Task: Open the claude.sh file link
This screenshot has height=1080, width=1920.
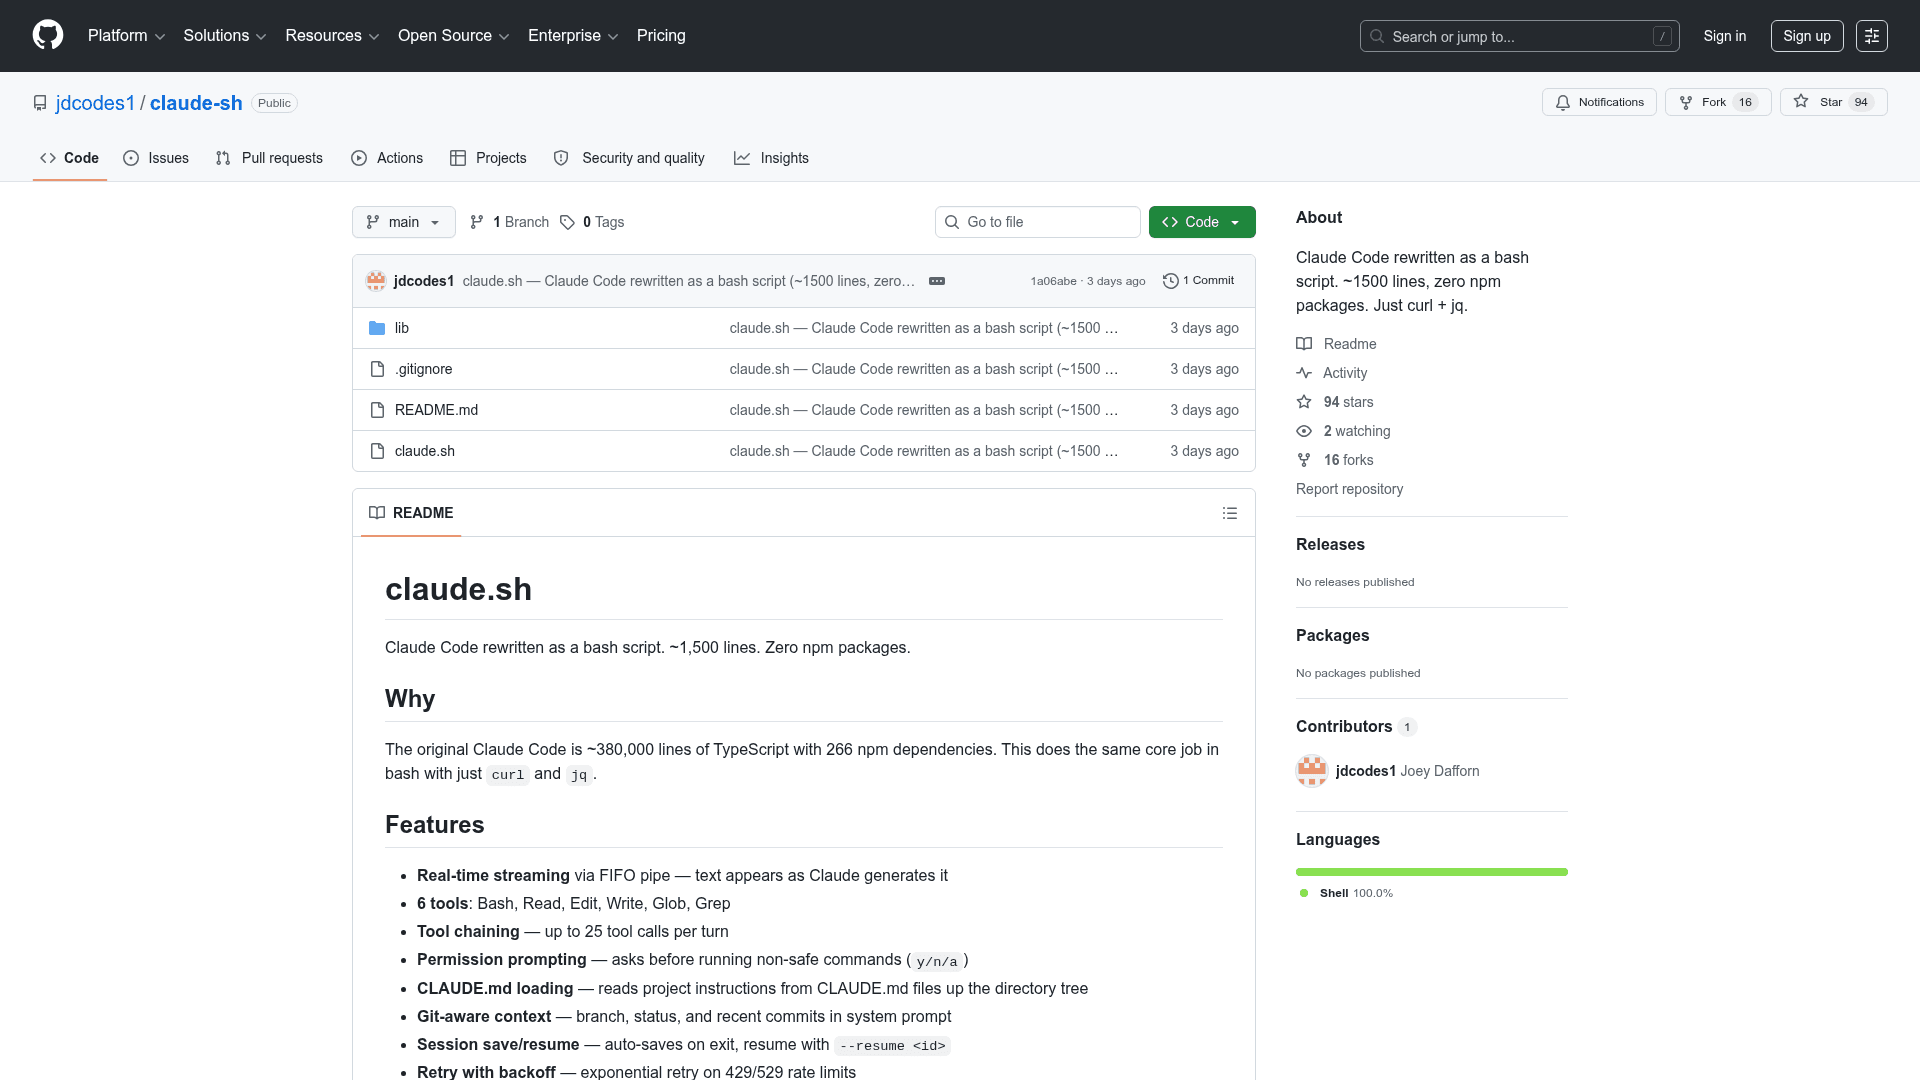Action: pos(424,451)
